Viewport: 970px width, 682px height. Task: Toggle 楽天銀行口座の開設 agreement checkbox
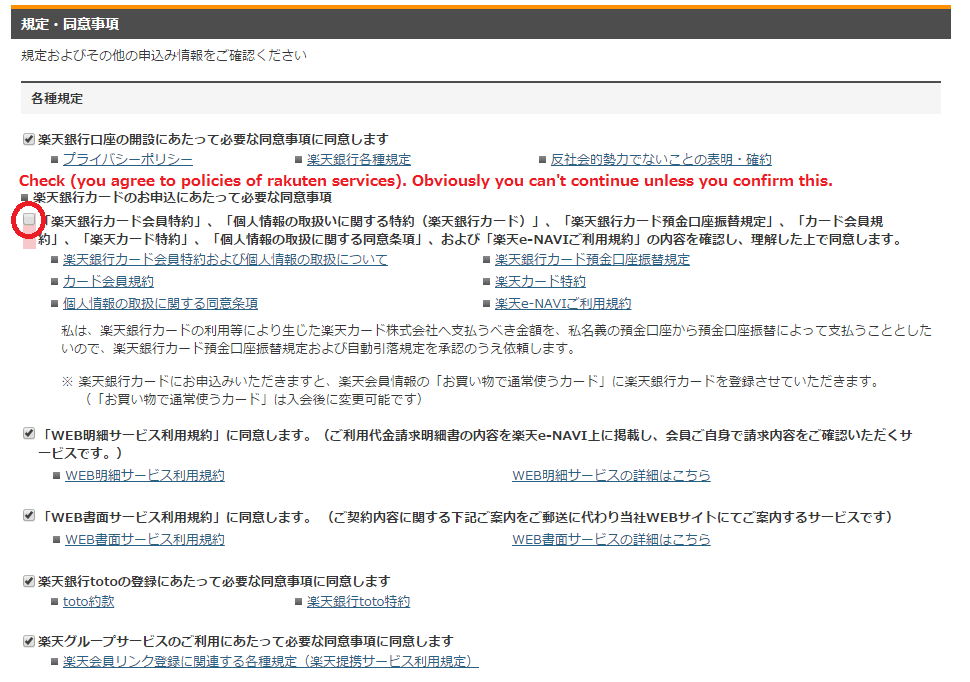(x=28, y=139)
